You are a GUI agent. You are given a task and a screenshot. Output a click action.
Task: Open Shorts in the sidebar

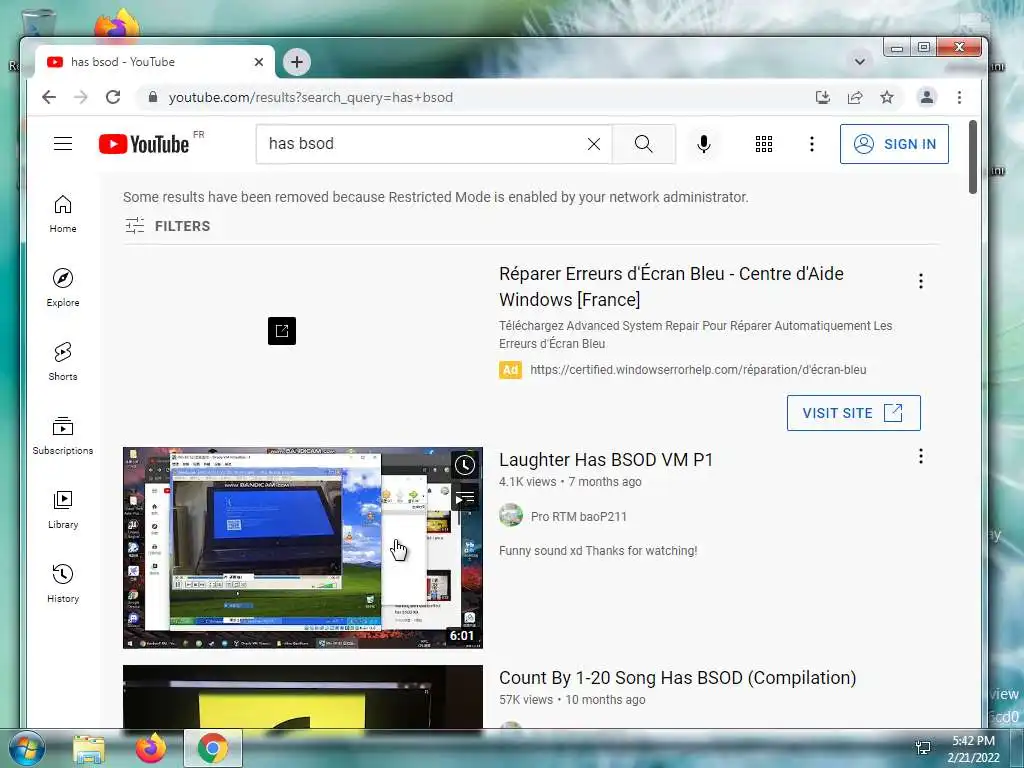(63, 362)
